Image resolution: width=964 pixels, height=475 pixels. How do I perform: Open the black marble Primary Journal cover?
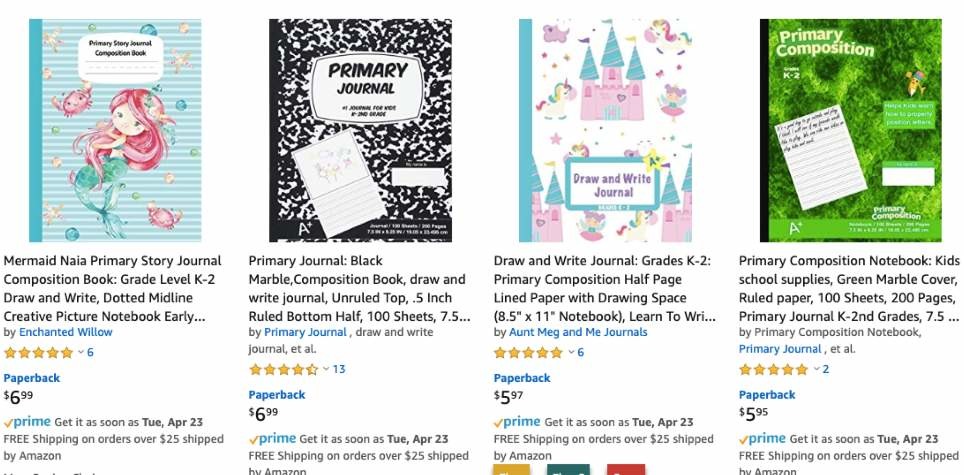(360, 130)
